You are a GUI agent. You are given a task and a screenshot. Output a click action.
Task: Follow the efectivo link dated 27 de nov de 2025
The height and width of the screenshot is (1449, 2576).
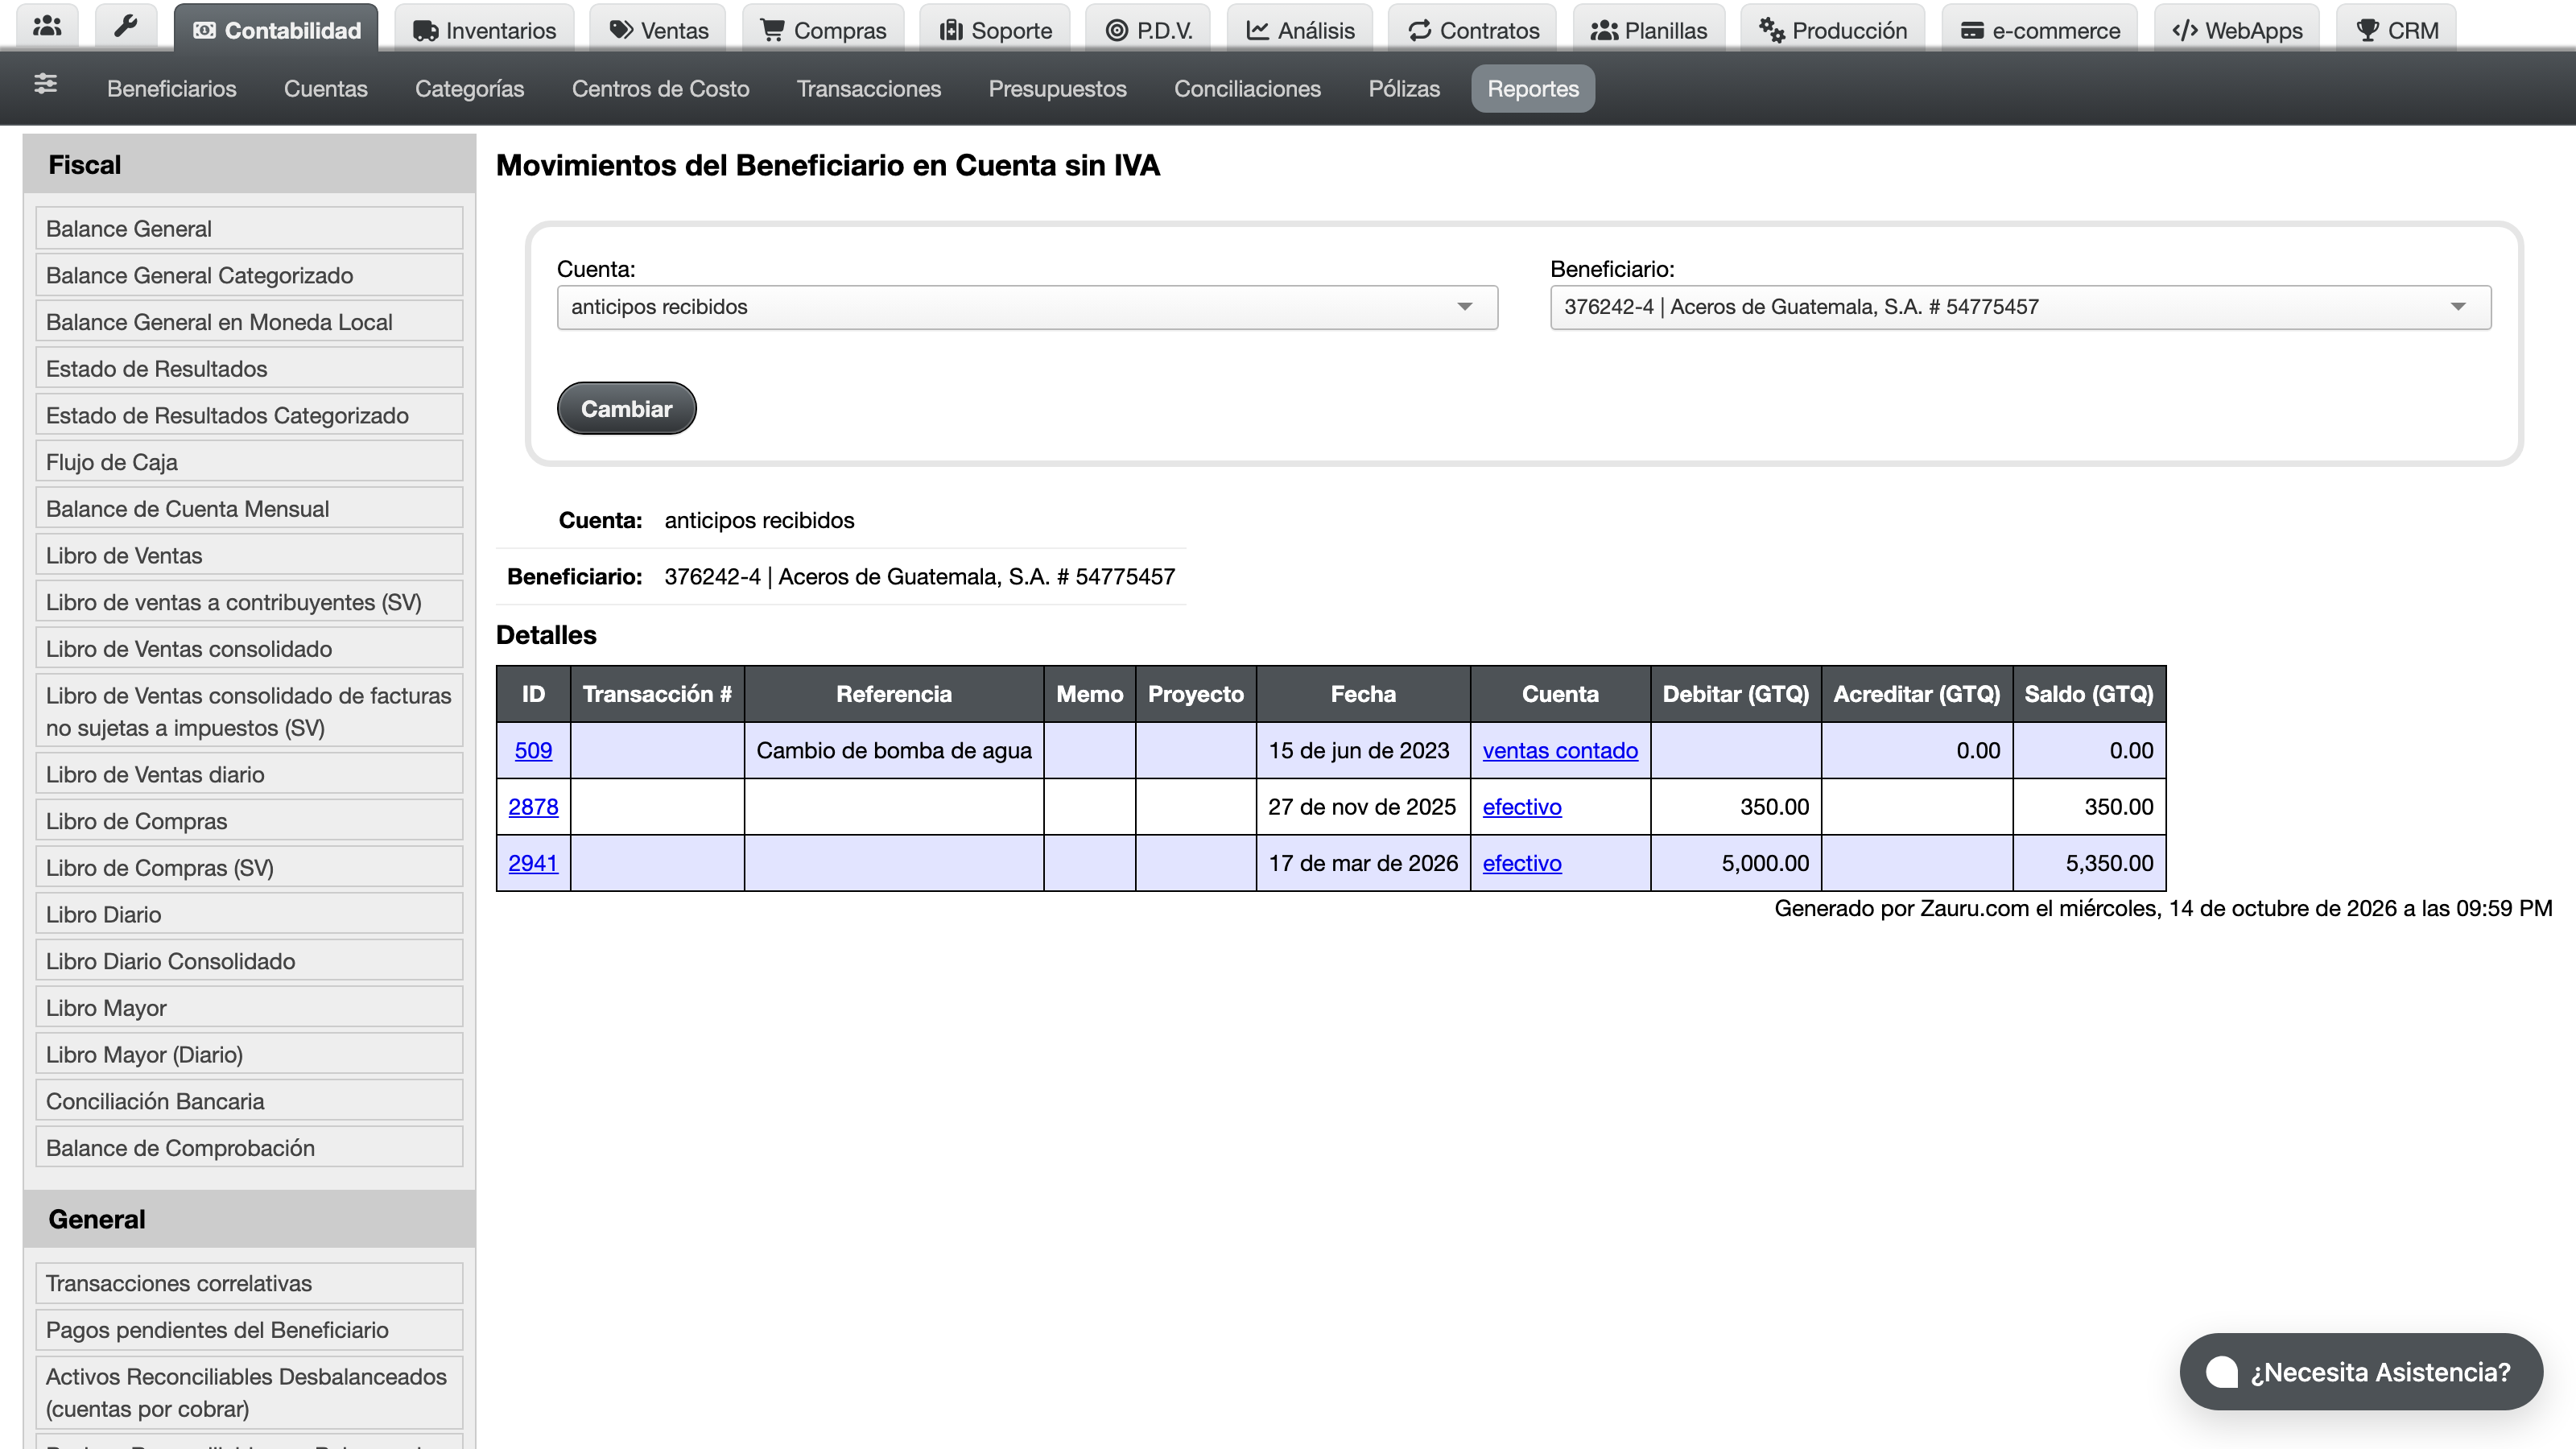click(x=1522, y=807)
